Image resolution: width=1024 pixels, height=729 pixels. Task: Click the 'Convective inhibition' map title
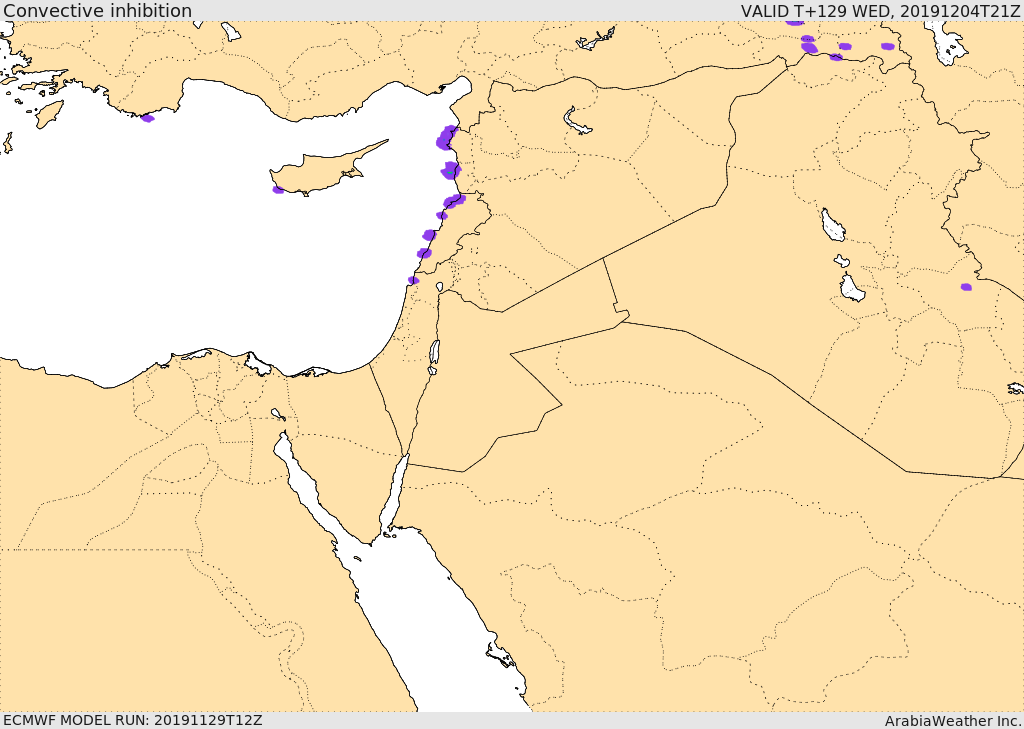[97, 10]
